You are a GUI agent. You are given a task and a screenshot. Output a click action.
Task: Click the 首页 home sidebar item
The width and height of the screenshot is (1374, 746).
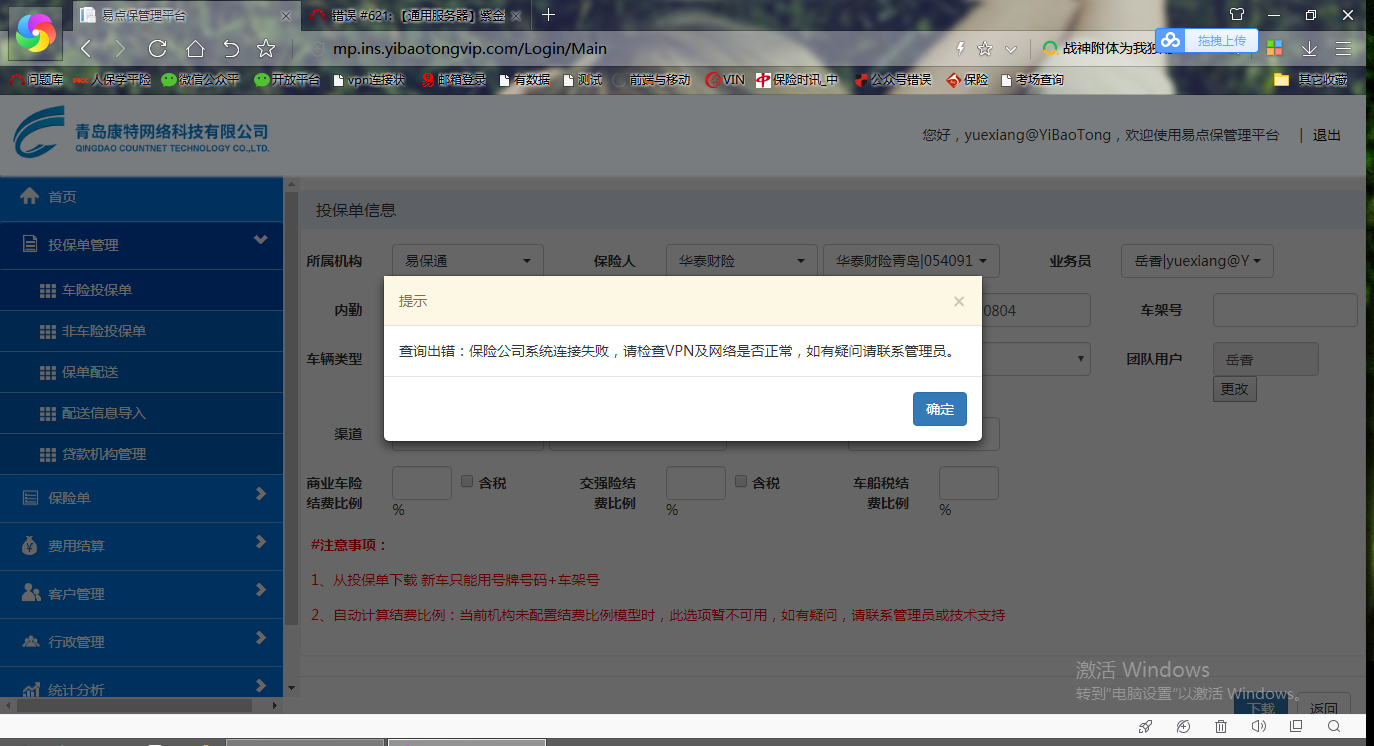click(x=142, y=197)
